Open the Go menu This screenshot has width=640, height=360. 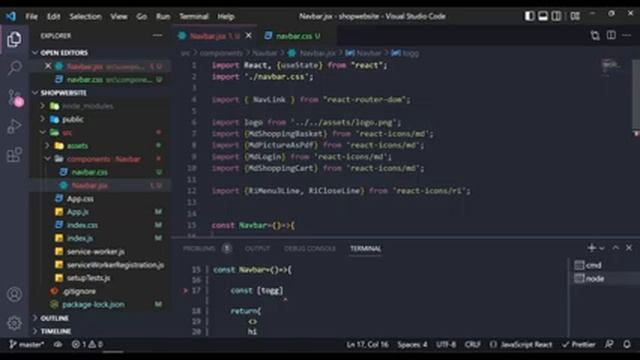(x=142, y=16)
